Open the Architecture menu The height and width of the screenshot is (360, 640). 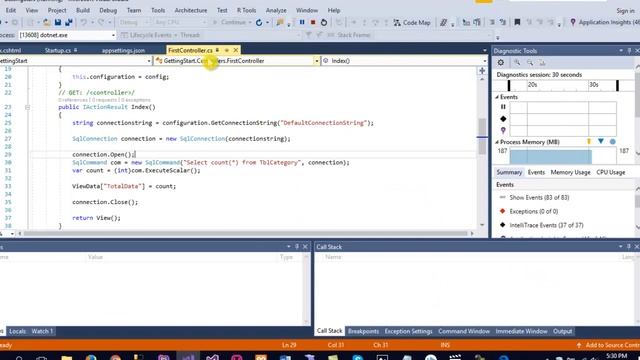click(x=191, y=10)
